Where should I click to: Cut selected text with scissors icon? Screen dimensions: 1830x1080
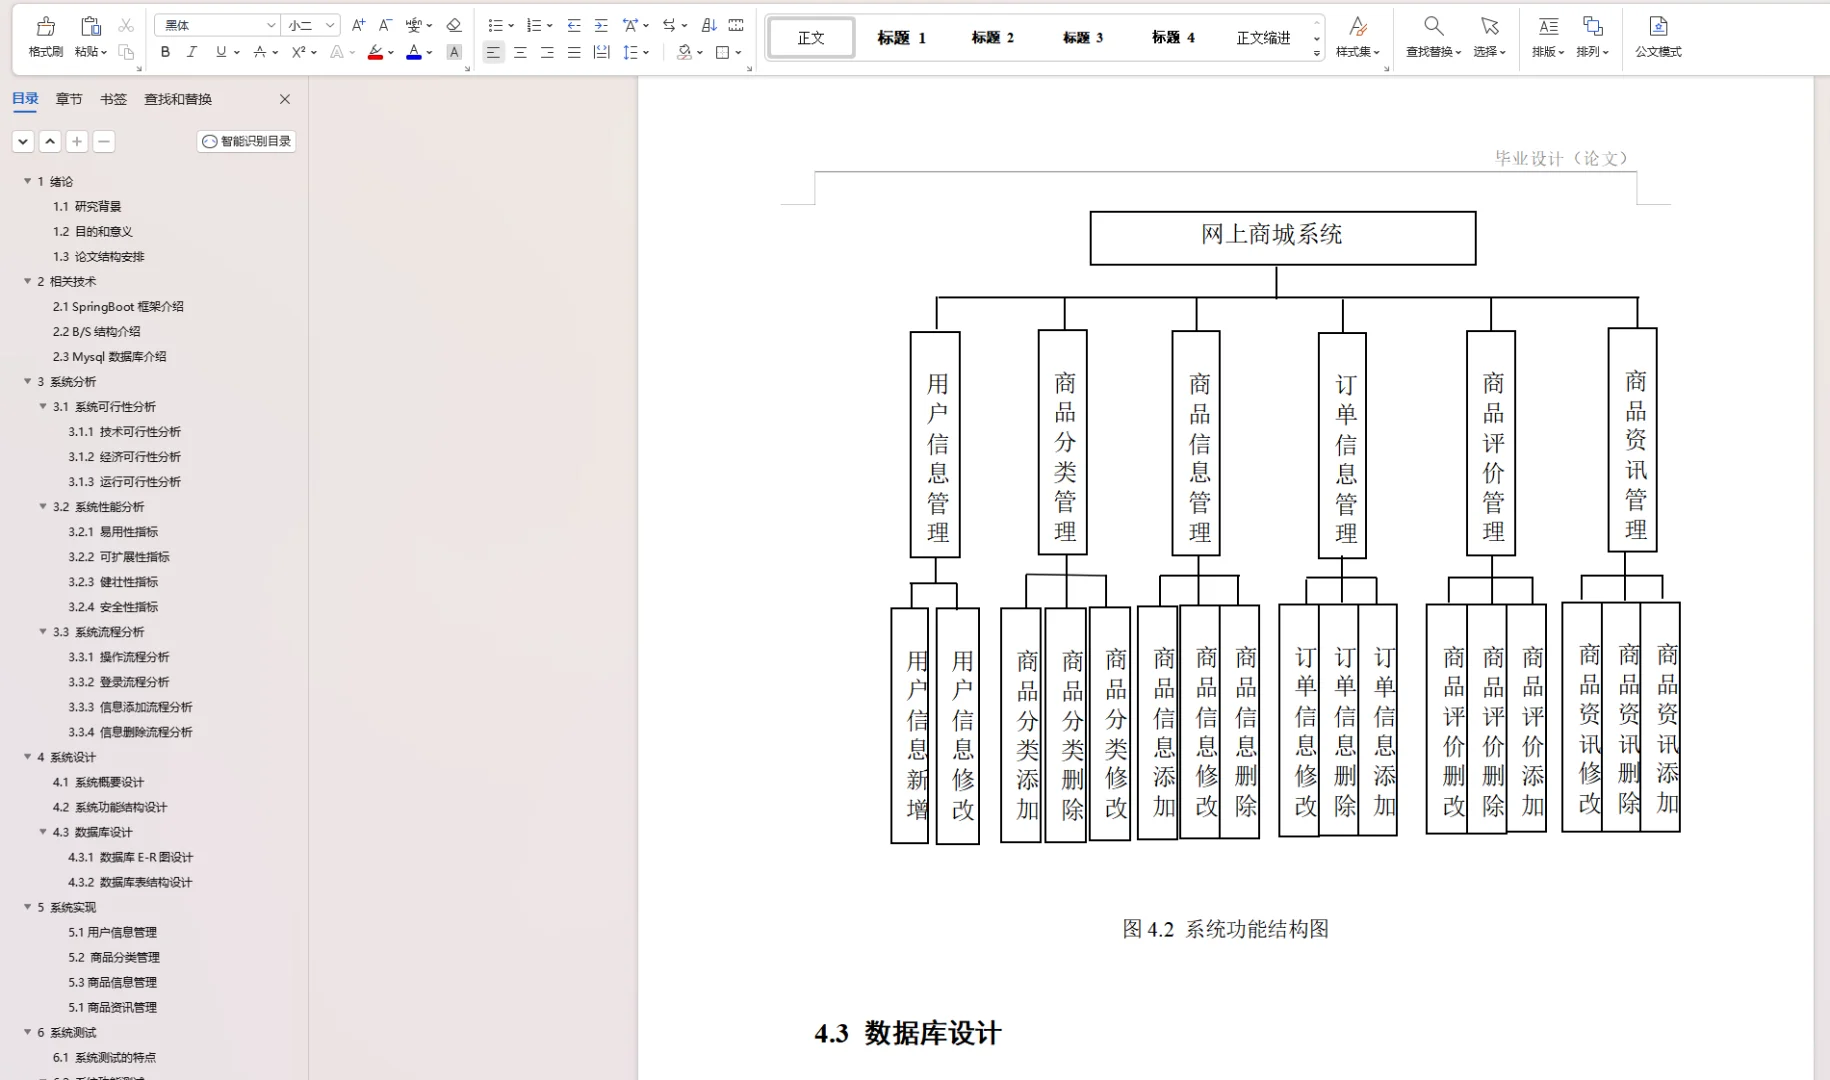126,24
